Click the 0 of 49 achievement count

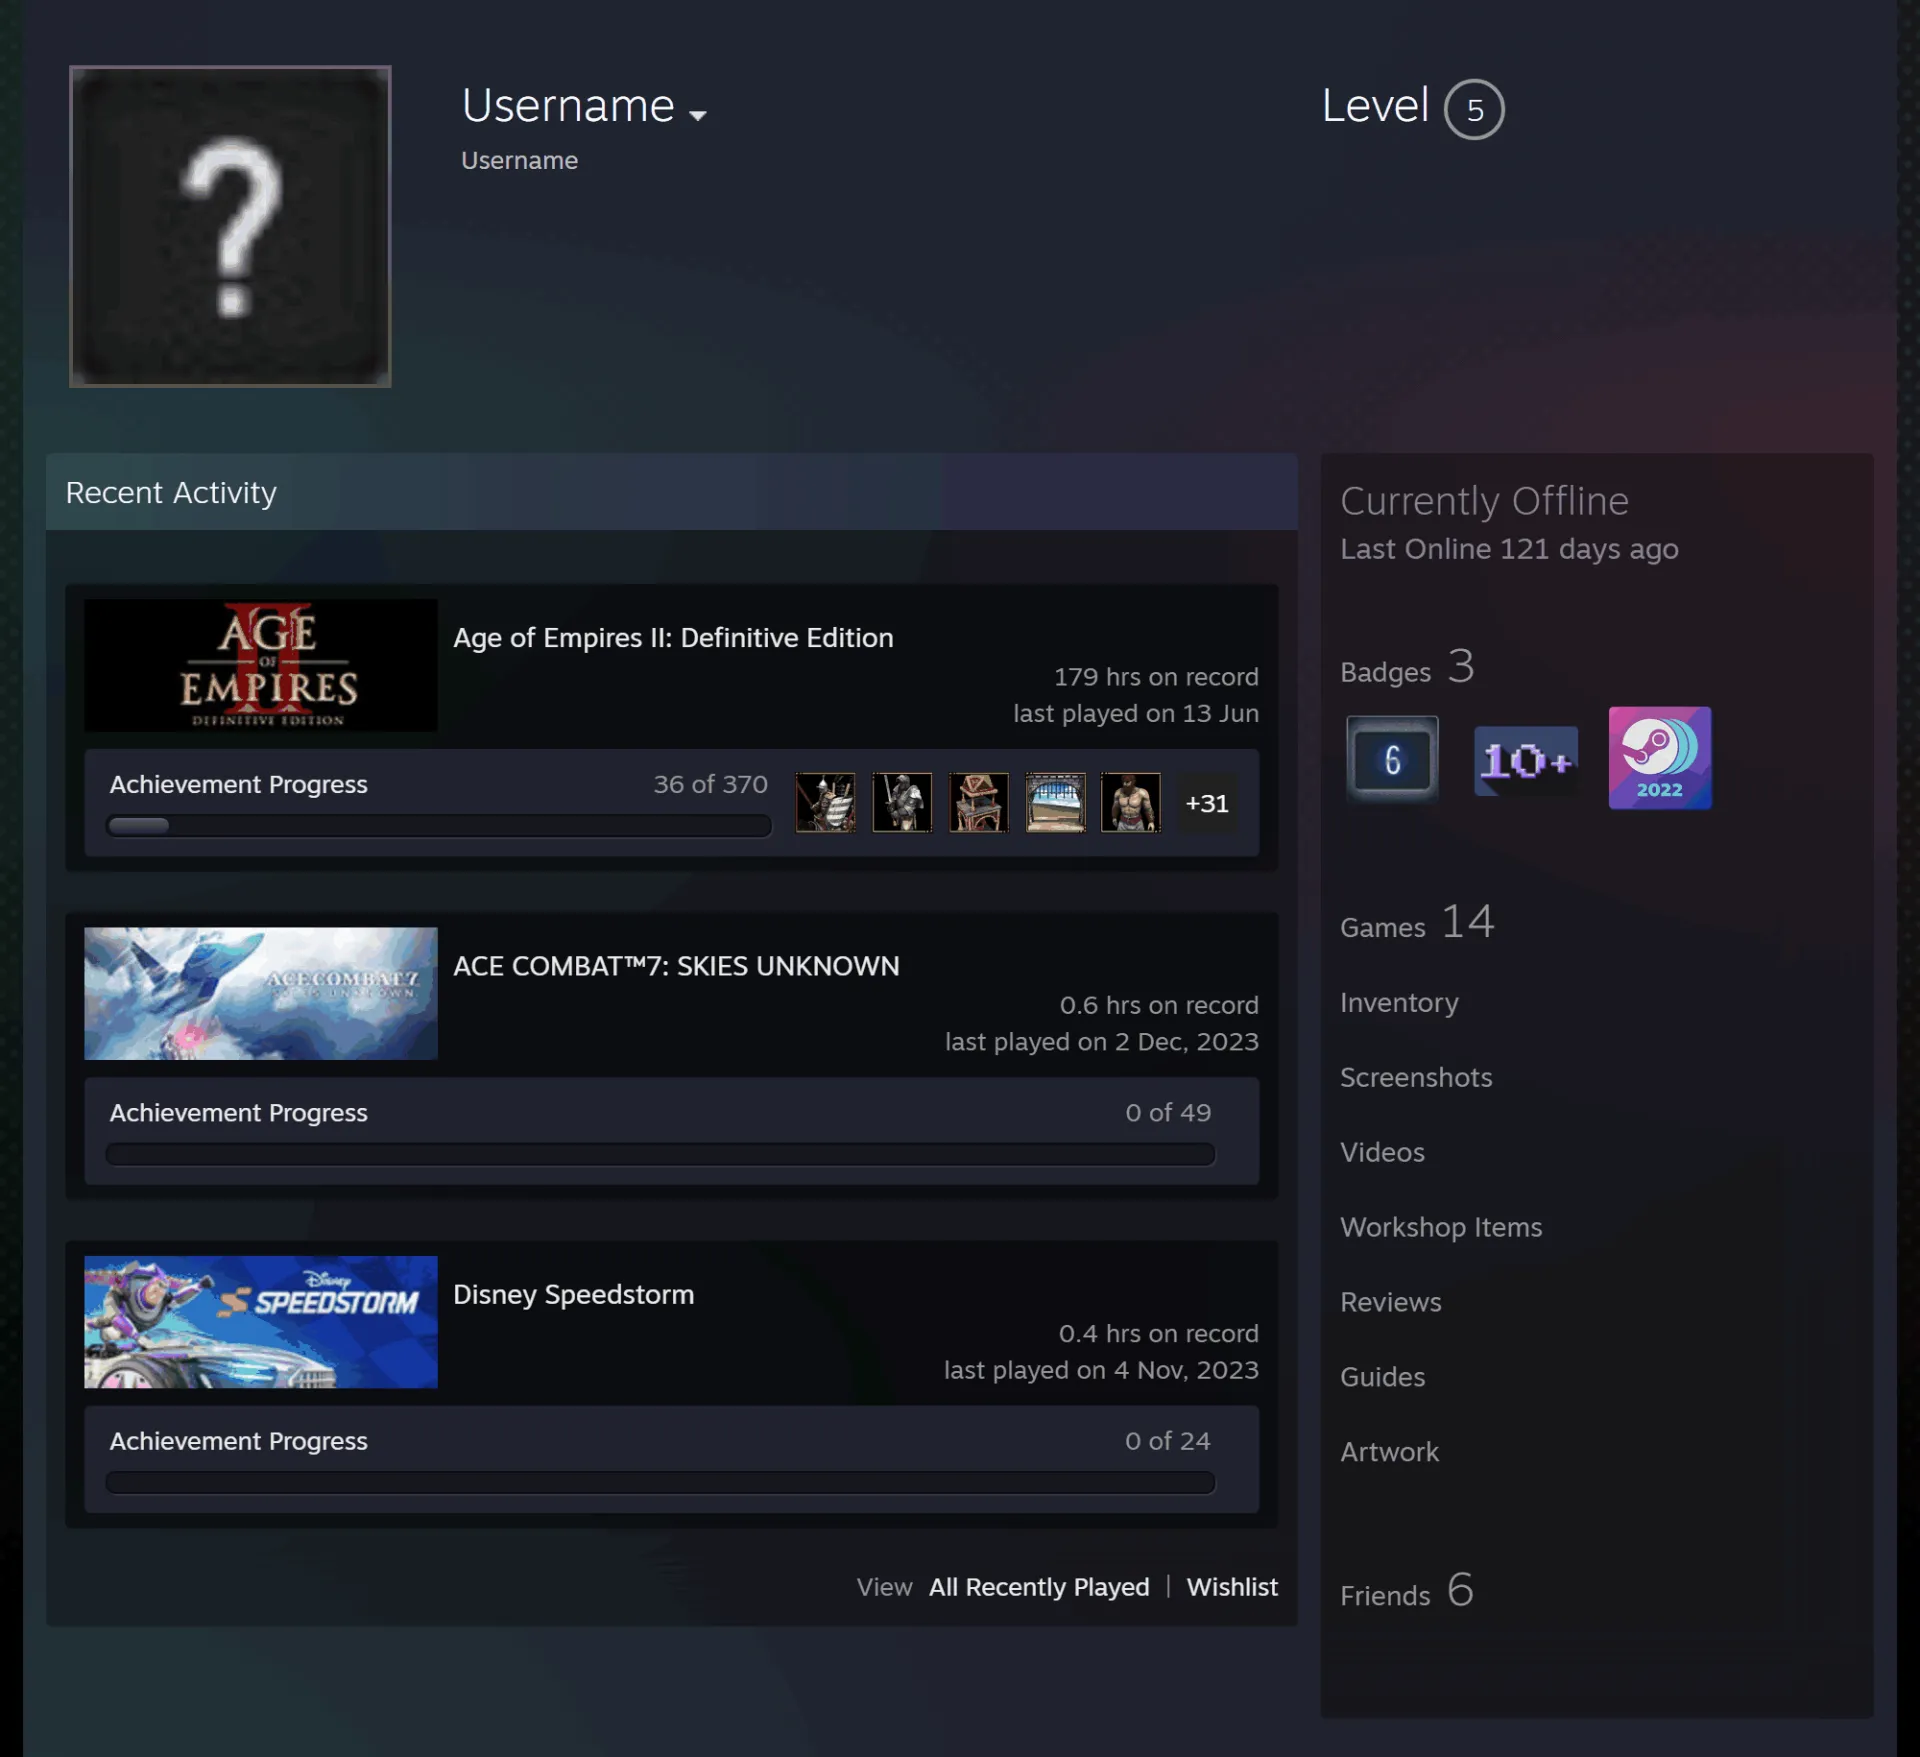tap(1167, 1113)
